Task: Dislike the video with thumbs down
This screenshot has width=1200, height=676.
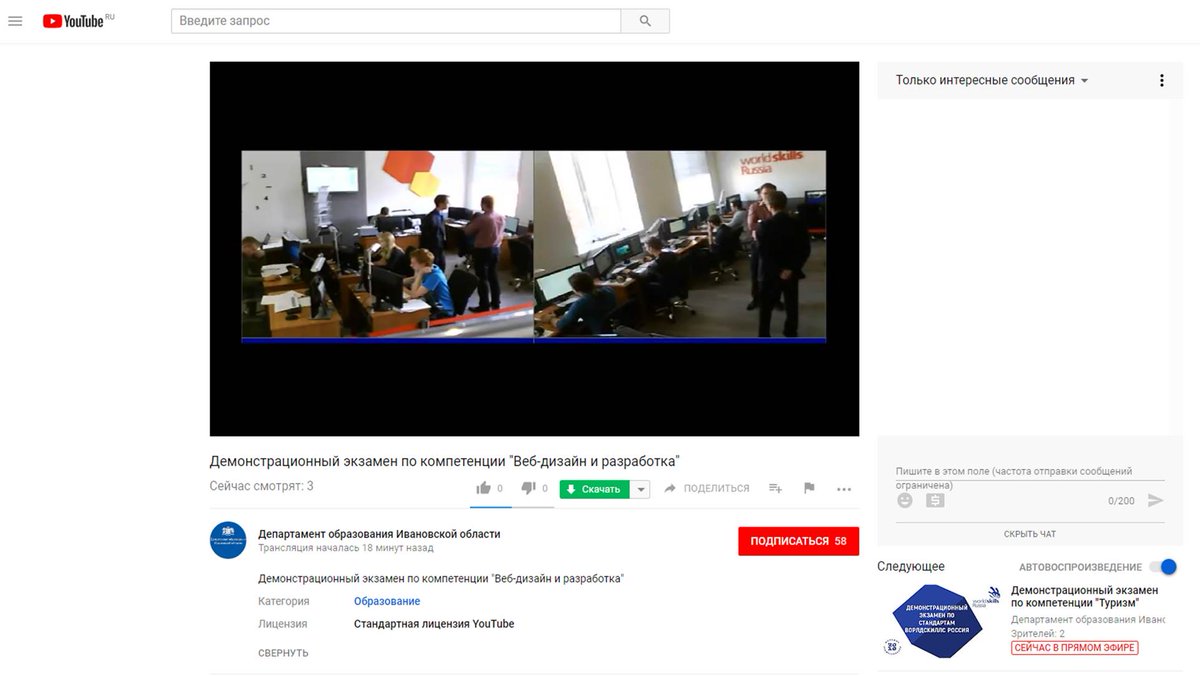Action: (x=529, y=488)
